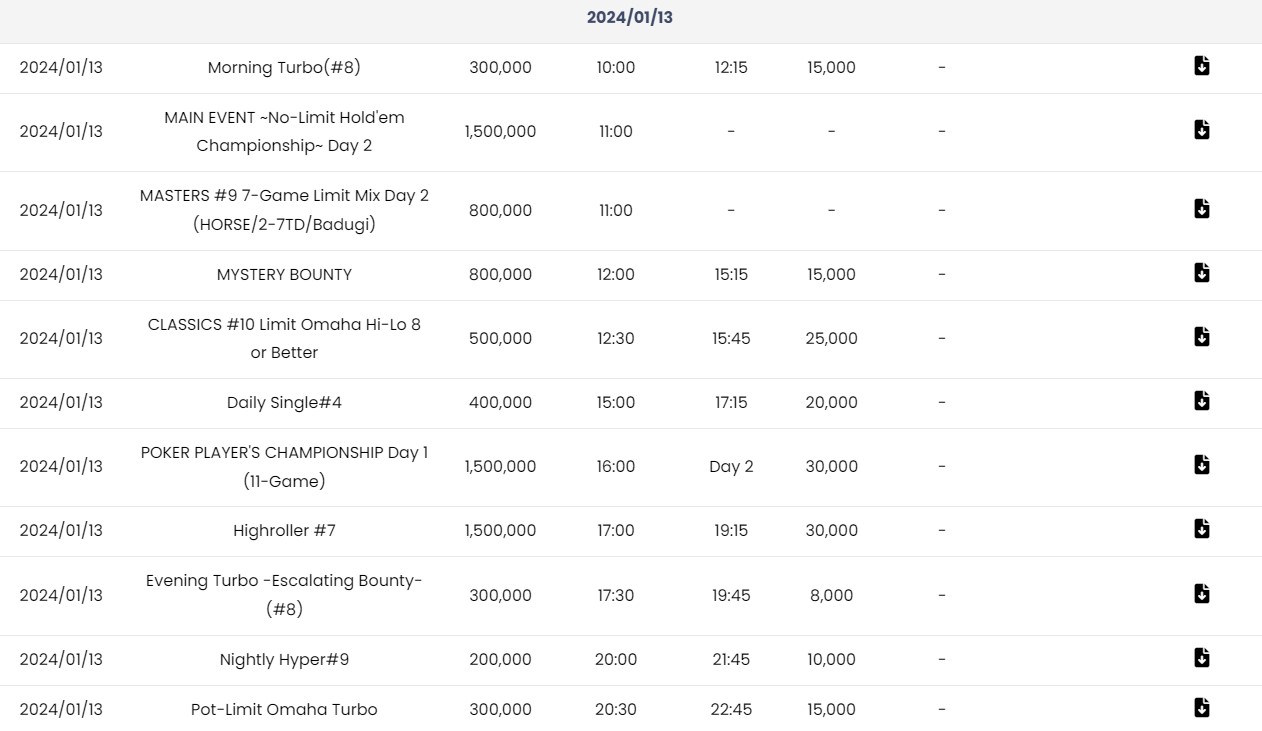1262x731 pixels.
Task: Download the CLASSICS #10 Omaha Hi-Lo file
Action: pyautogui.click(x=1202, y=337)
